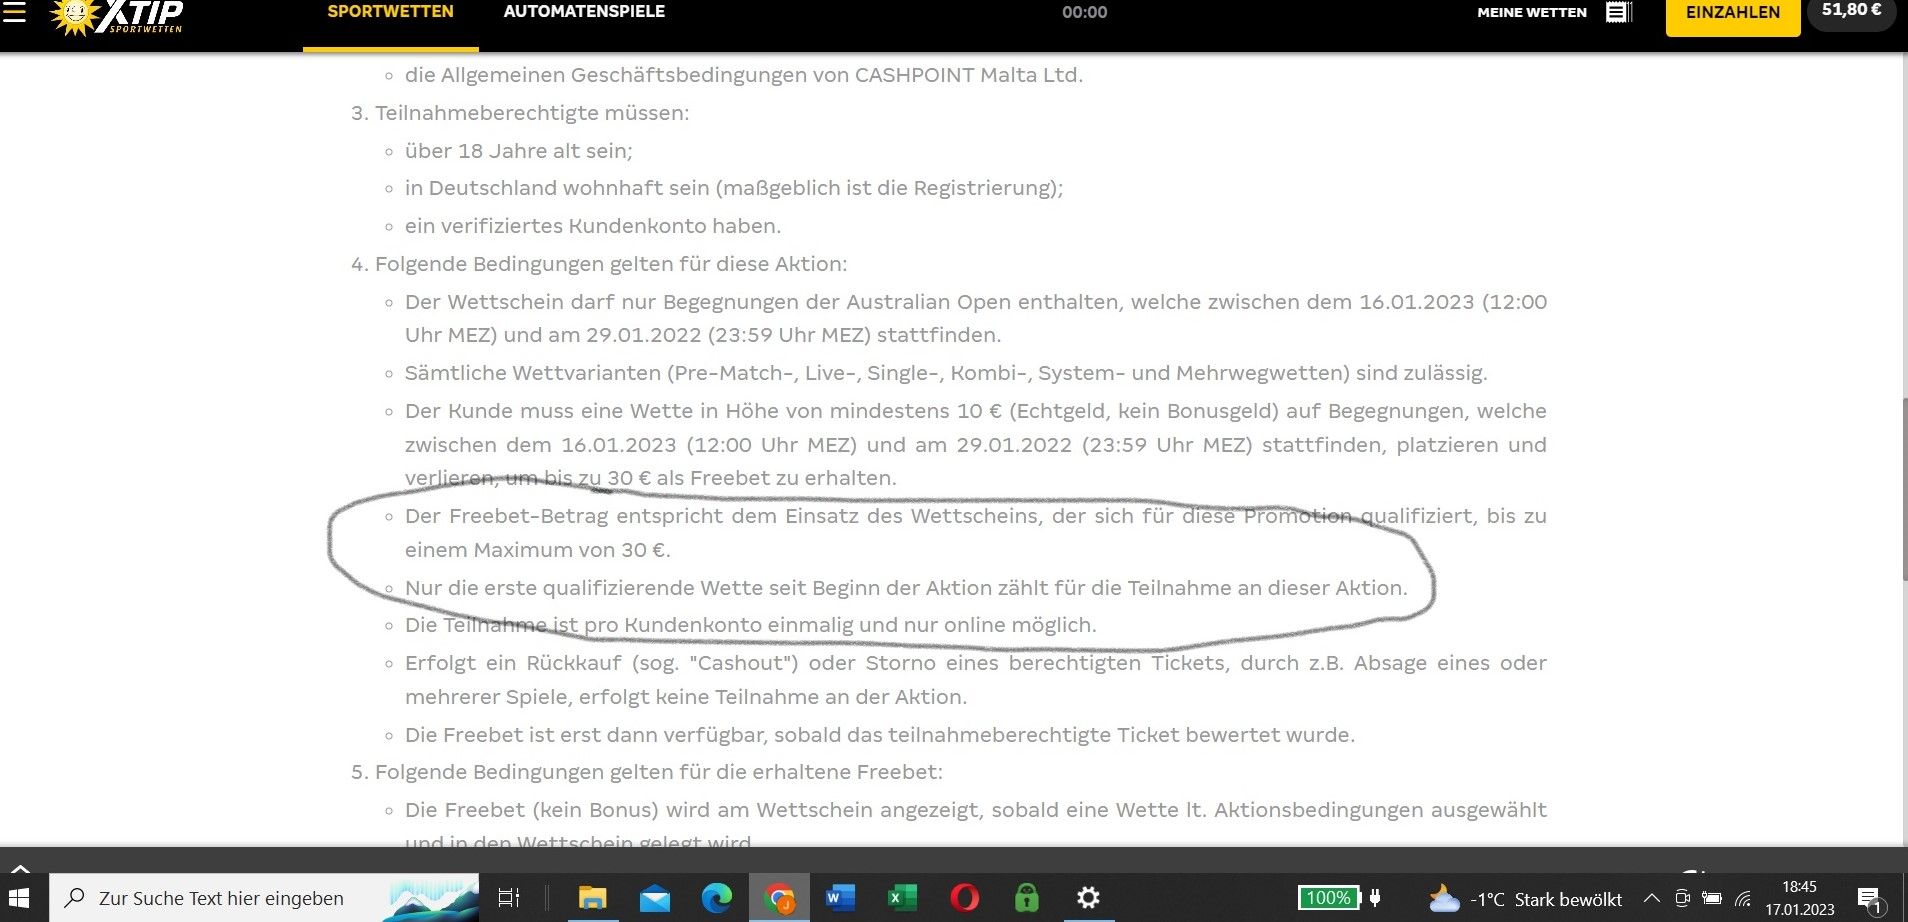Switch to the Sportwetten tab
Viewport: 1908px width, 922px height.
(390, 12)
